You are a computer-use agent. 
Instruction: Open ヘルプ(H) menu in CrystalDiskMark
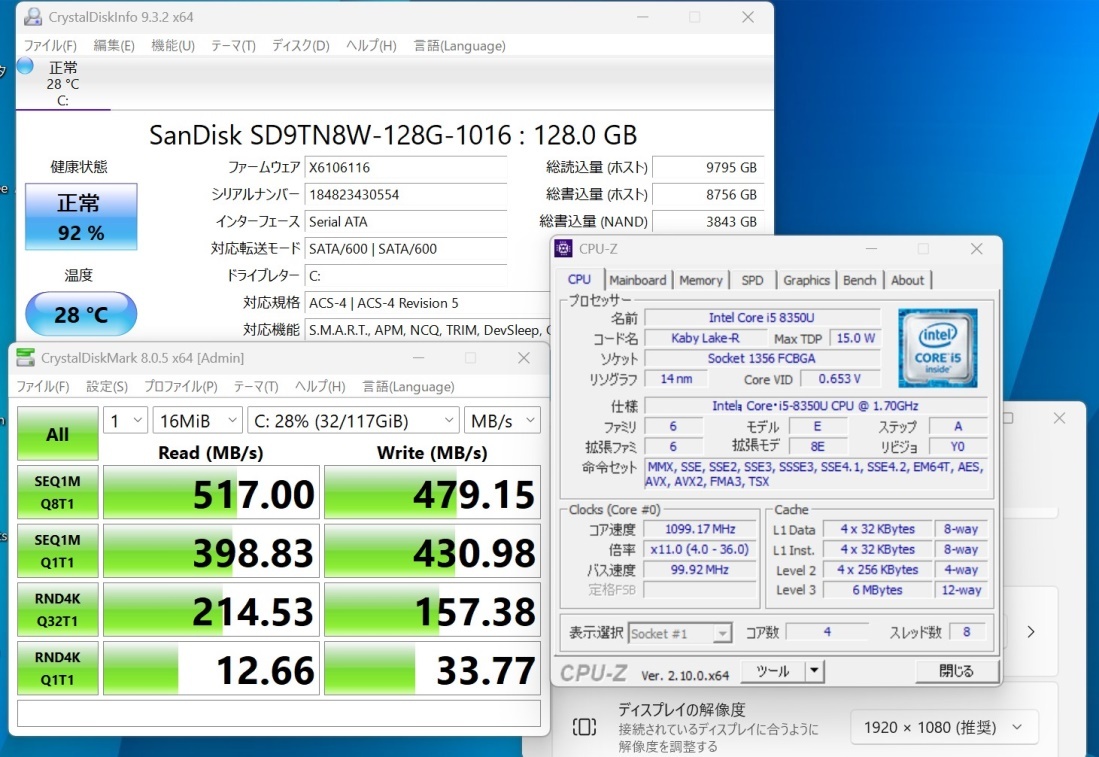tap(320, 386)
